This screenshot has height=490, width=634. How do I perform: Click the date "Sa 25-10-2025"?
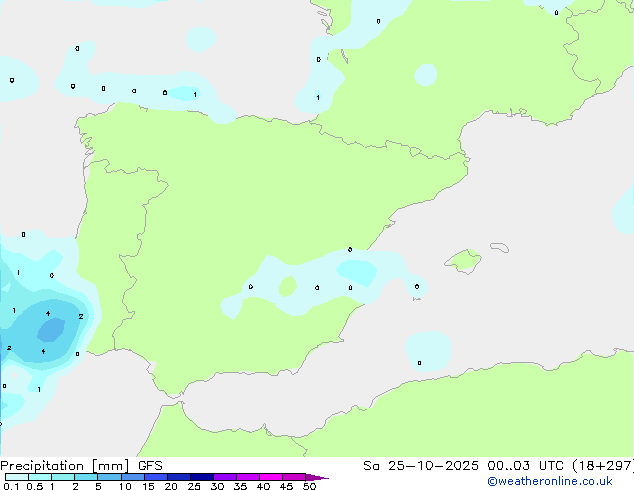tap(421, 466)
